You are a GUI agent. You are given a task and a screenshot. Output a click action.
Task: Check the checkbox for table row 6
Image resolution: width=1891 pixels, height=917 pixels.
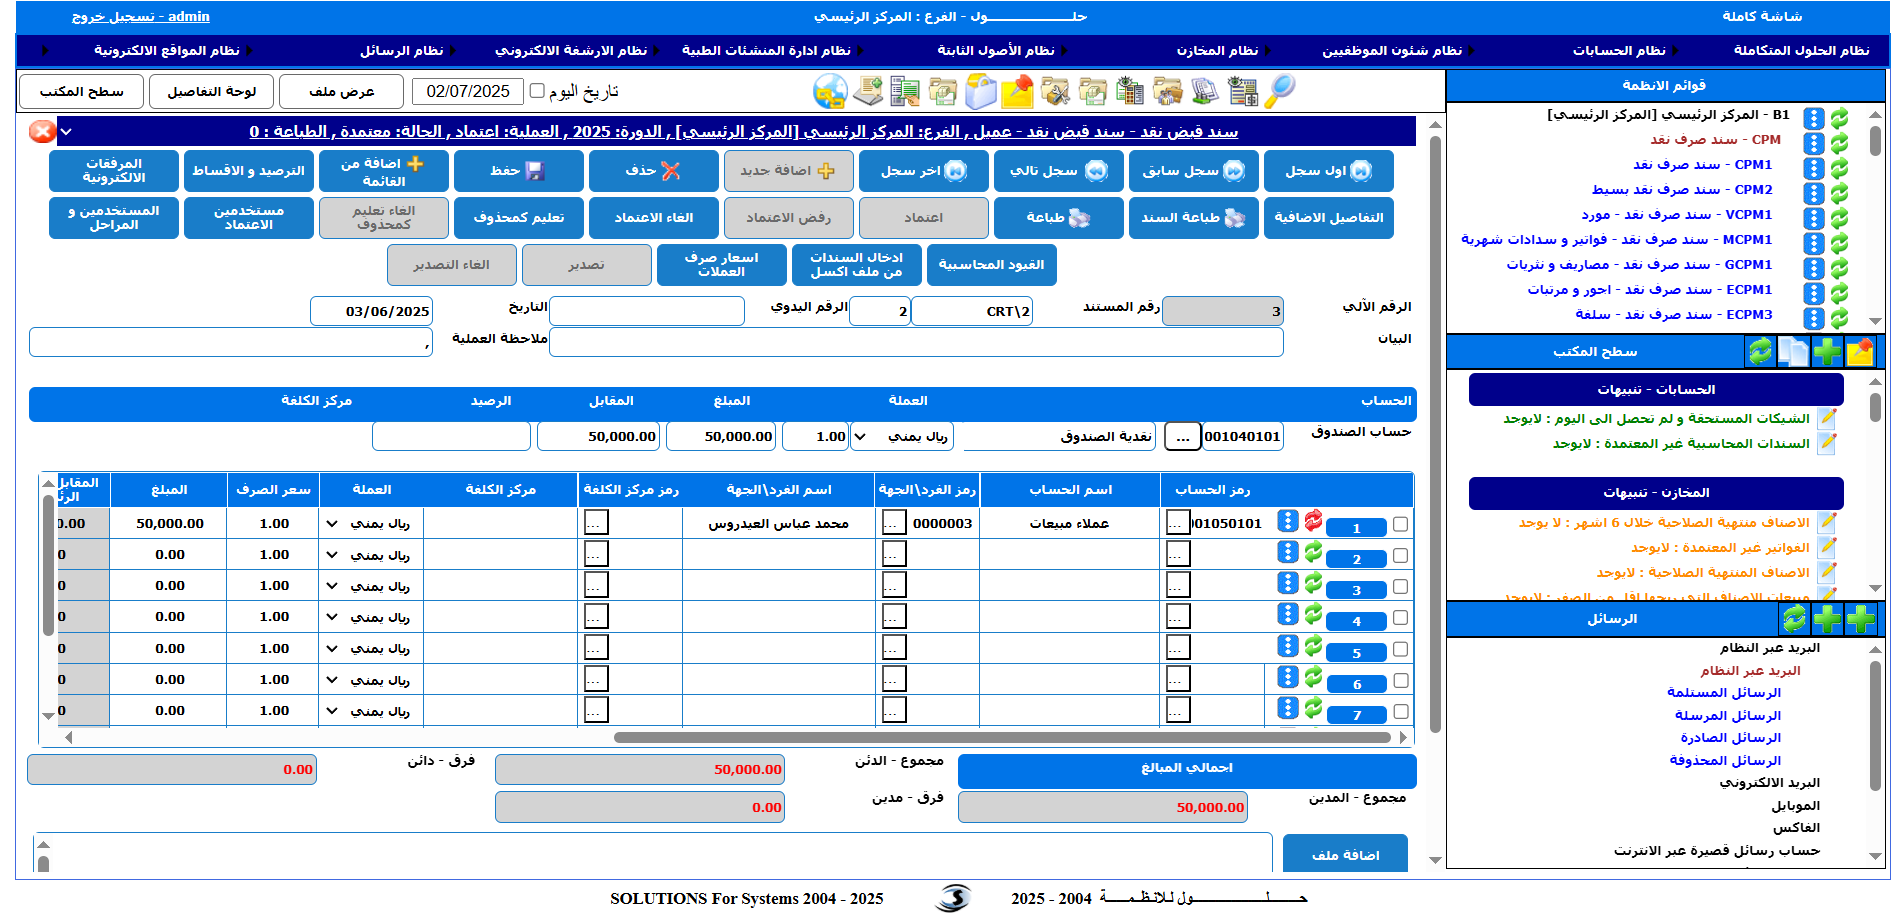pyautogui.click(x=1400, y=681)
